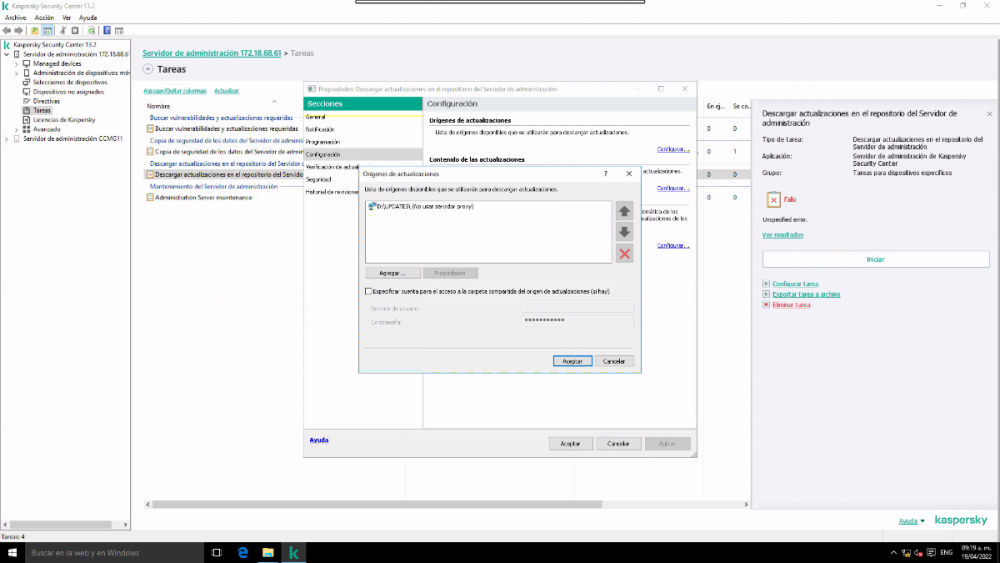This screenshot has height=563, width=1000.
Task: Click Cancelar in the Propiedades window
Action: 618,443
